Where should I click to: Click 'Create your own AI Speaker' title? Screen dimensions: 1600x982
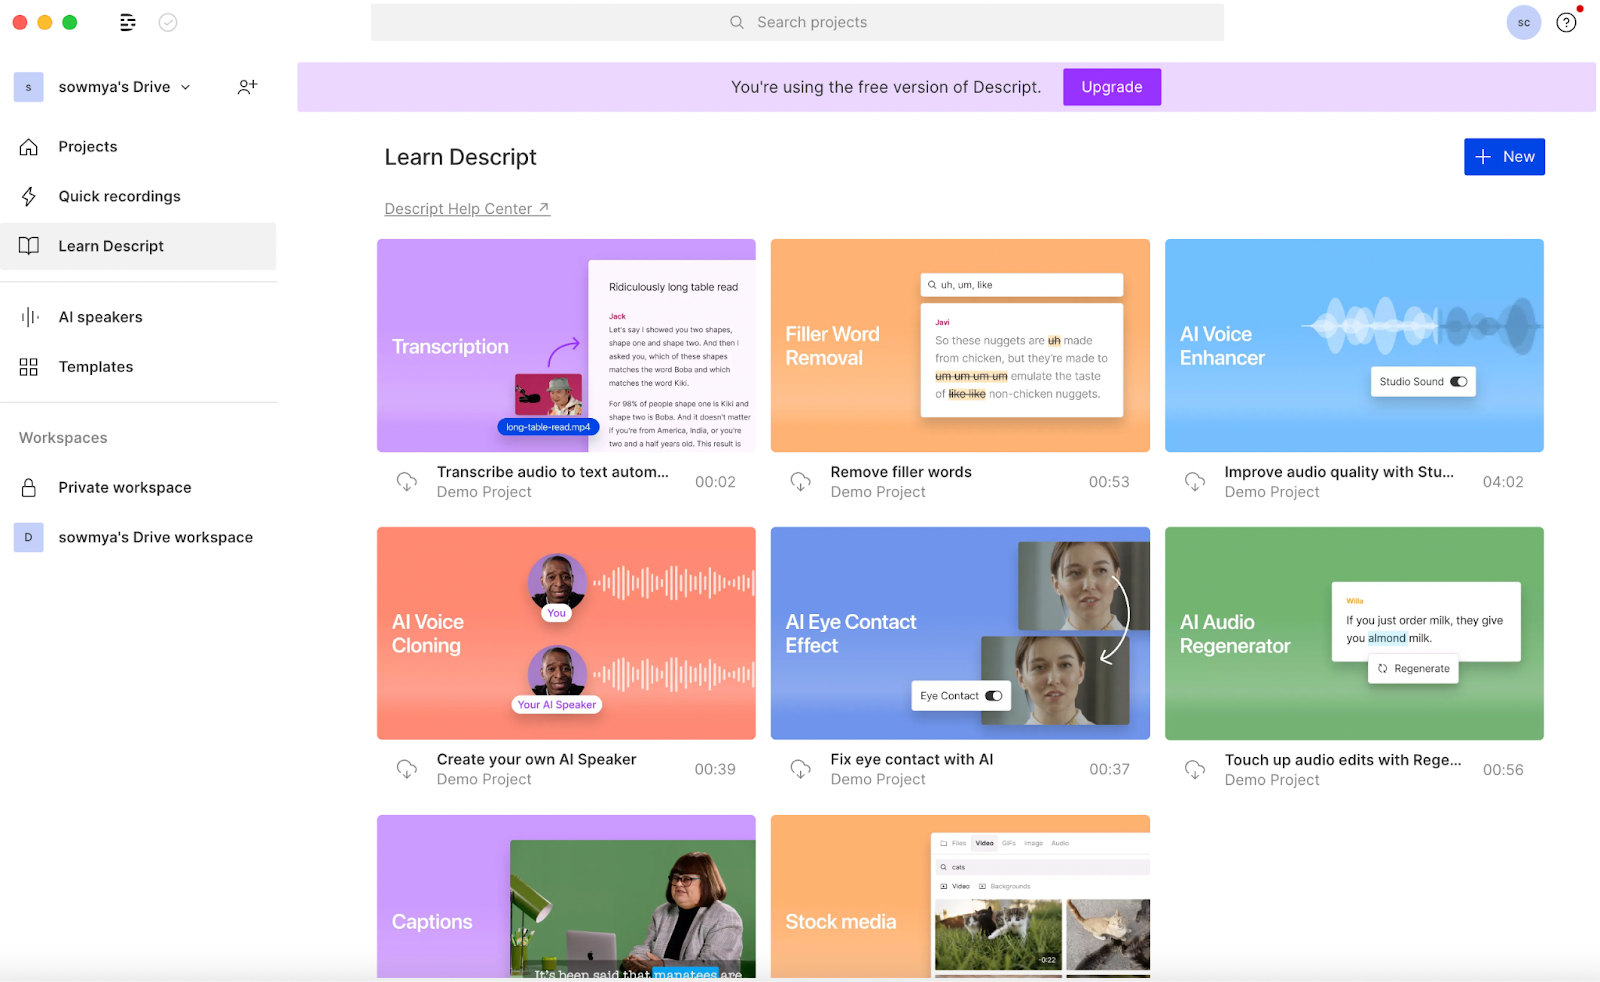click(536, 760)
